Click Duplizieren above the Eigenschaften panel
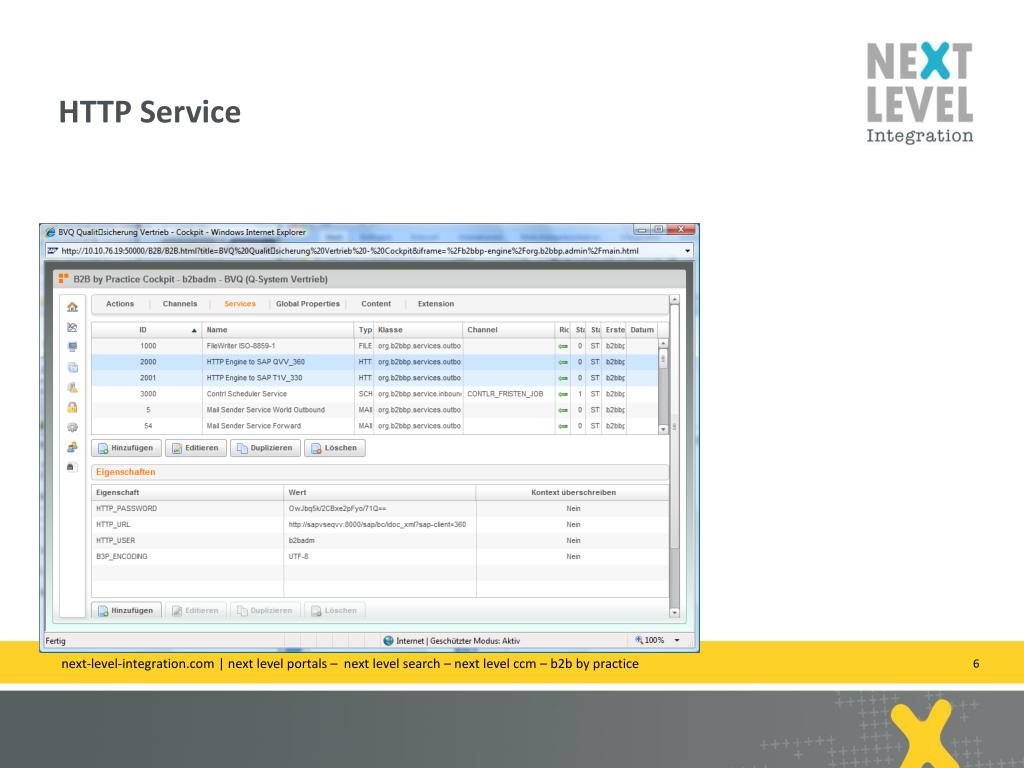Screen dimensions: 1024x768 265,448
